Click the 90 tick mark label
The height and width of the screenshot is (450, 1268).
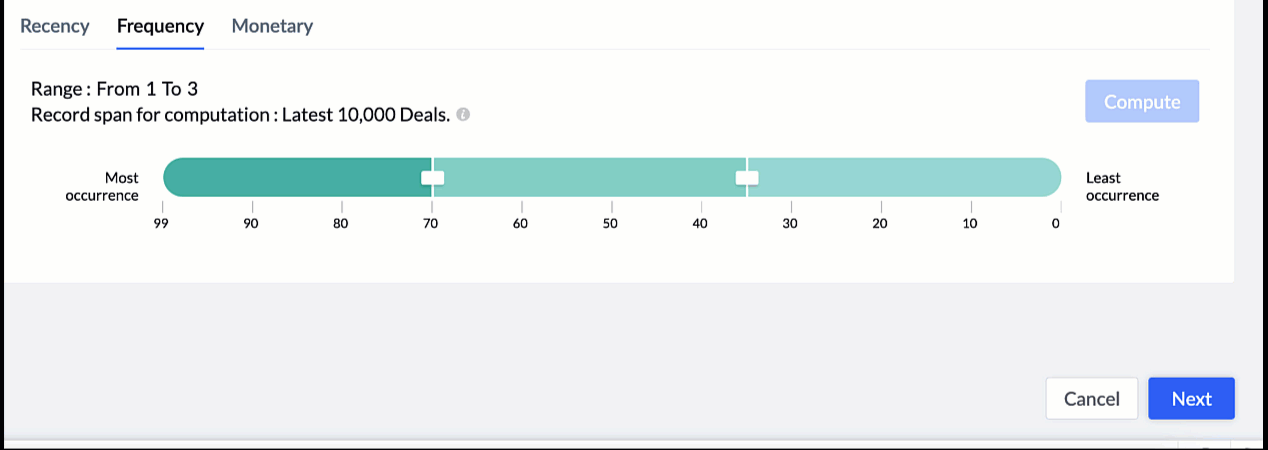251,223
